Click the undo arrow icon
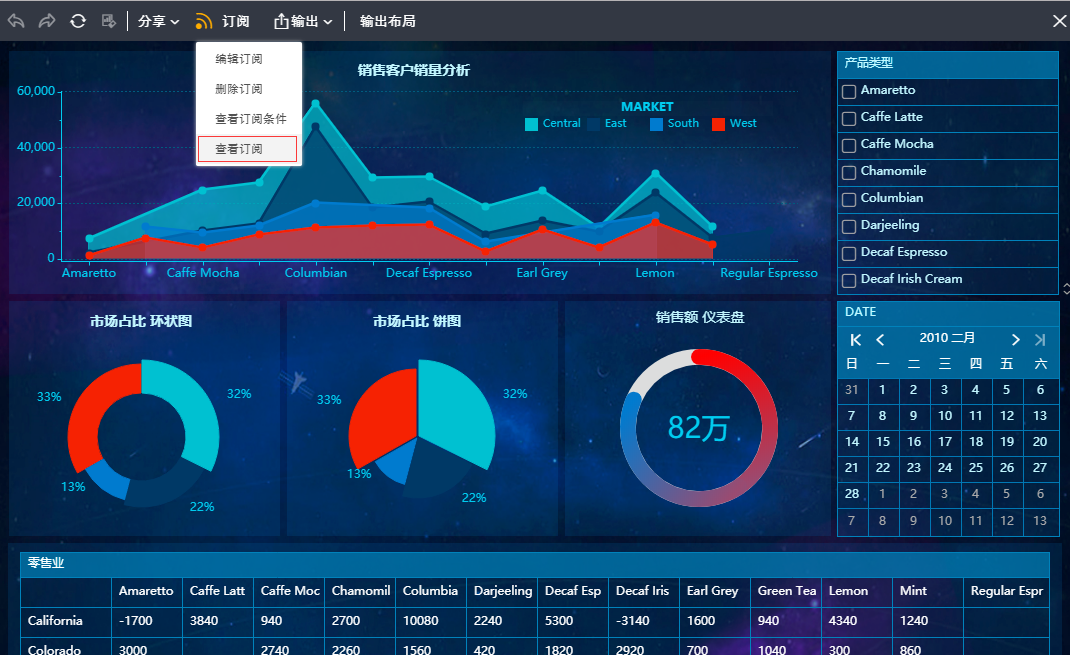 click(16, 21)
